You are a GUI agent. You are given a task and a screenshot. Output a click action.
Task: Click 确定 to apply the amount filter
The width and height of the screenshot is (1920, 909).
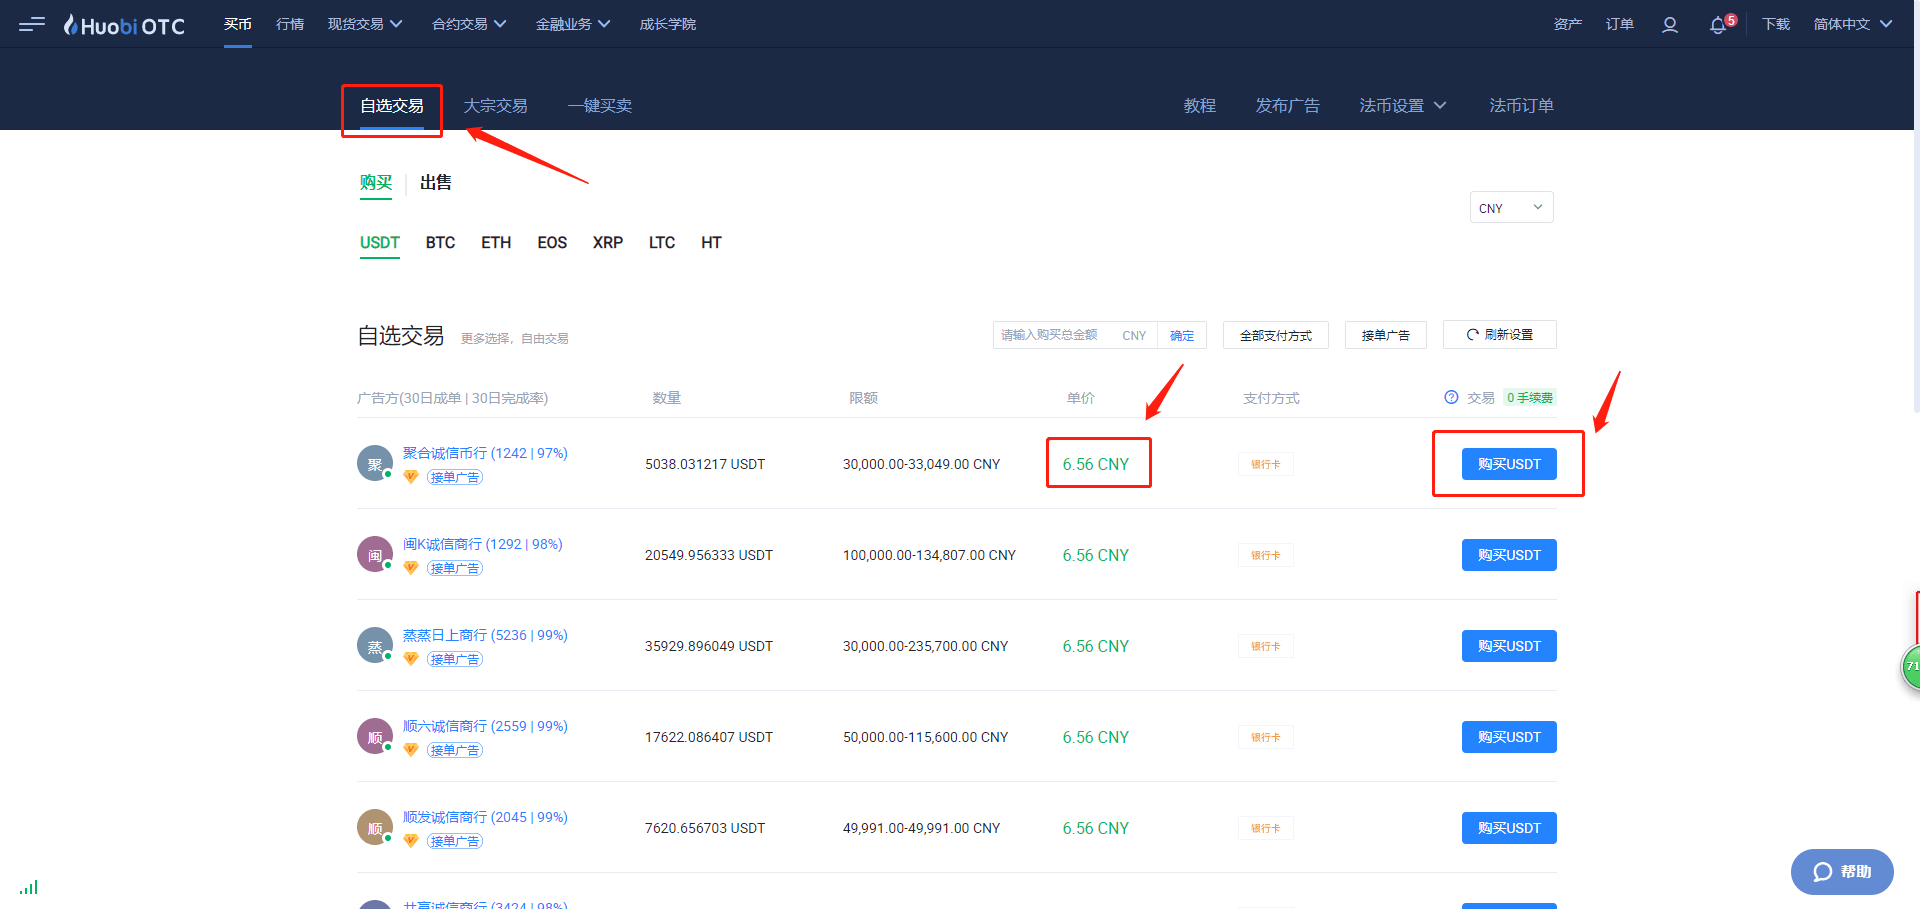tap(1181, 335)
